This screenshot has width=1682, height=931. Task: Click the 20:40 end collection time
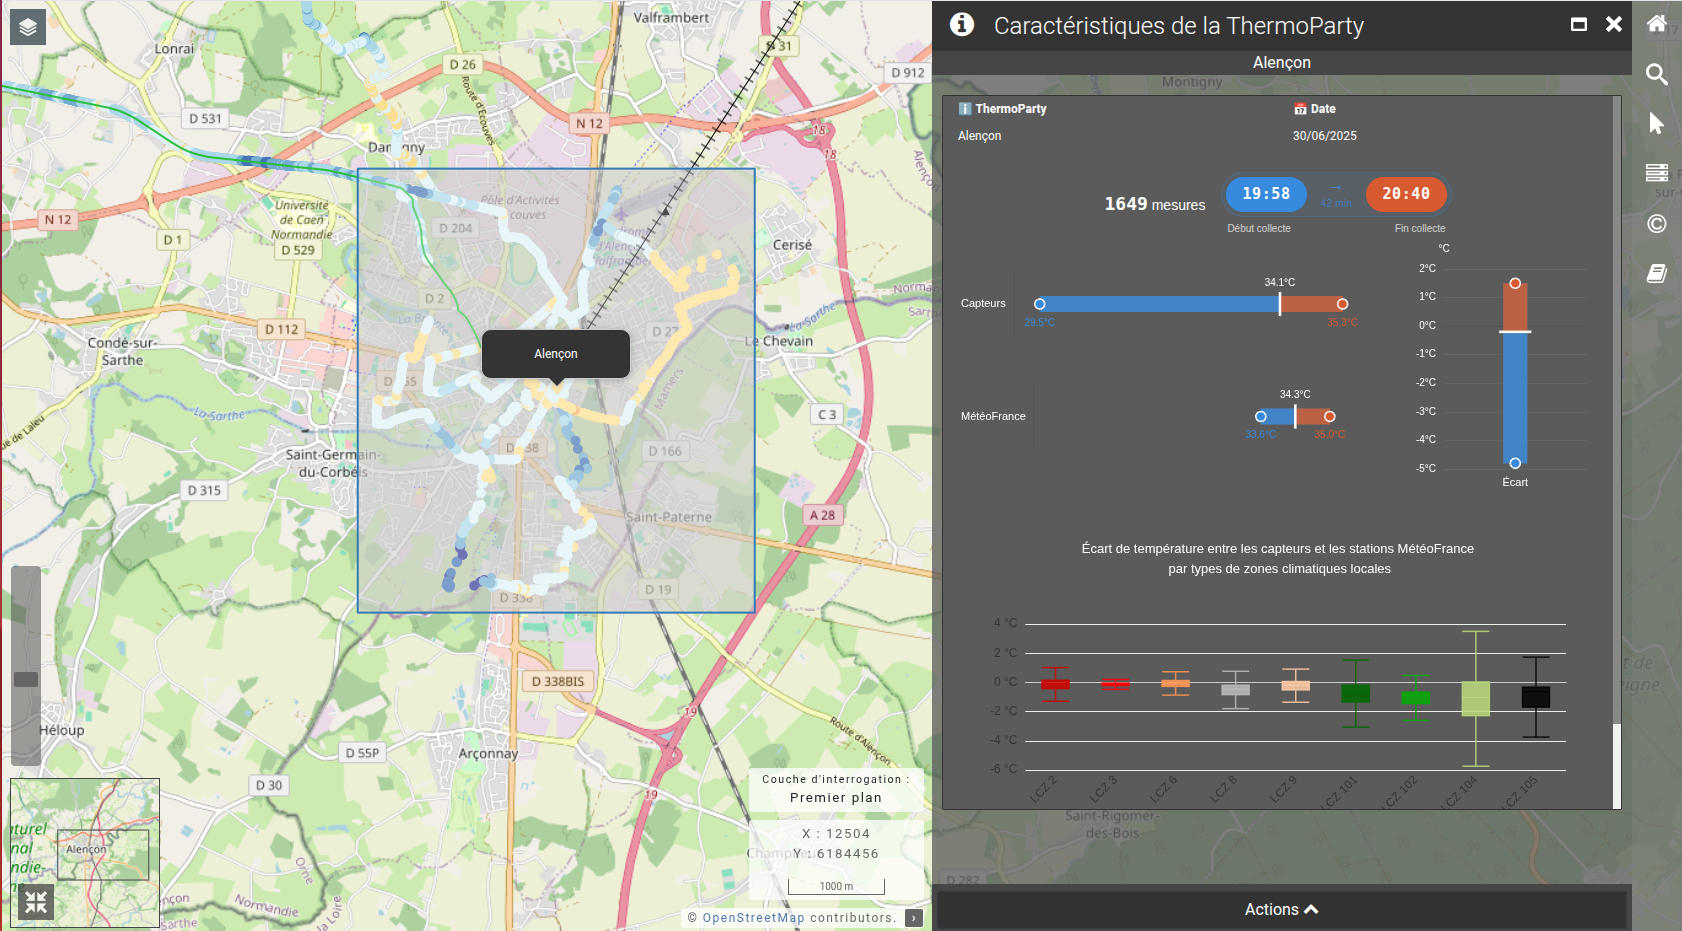(x=1406, y=194)
